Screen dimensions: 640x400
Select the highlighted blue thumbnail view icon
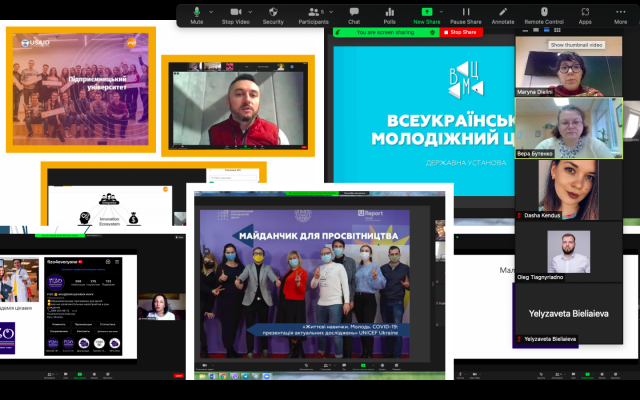pos(547,30)
